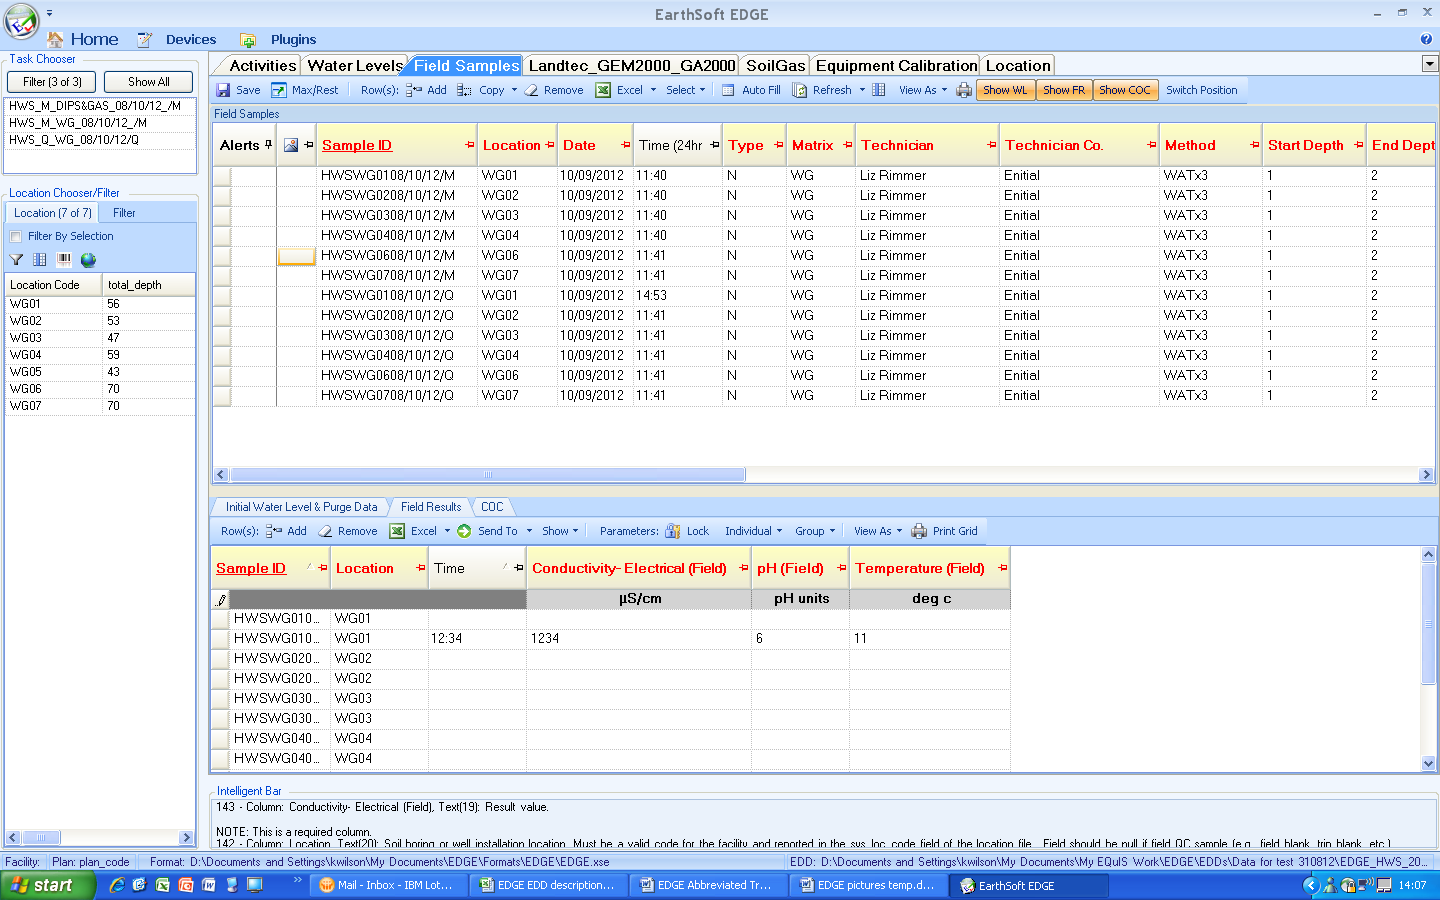The width and height of the screenshot is (1440, 900).
Task: Toggle pin on Alerts column header
Action: 269,144
